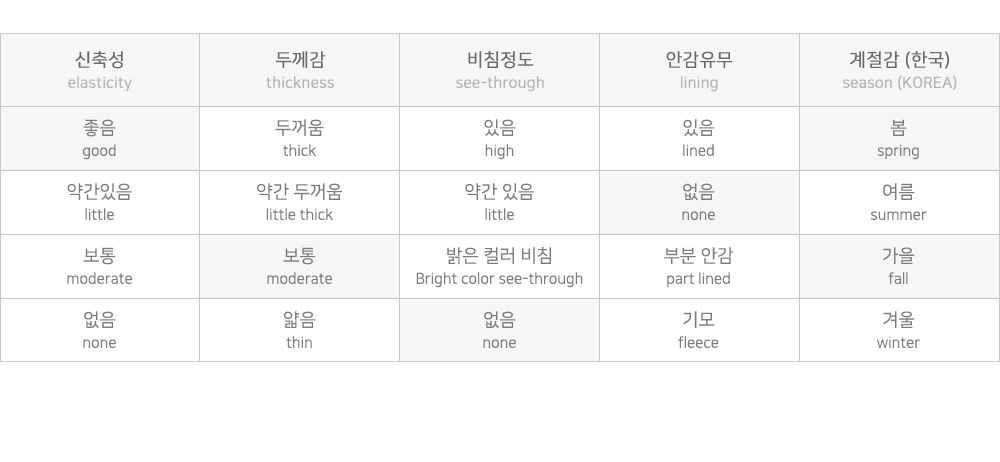
Task: Select the highlighted 'fall' season cell
Action: click(x=899, y=266)
